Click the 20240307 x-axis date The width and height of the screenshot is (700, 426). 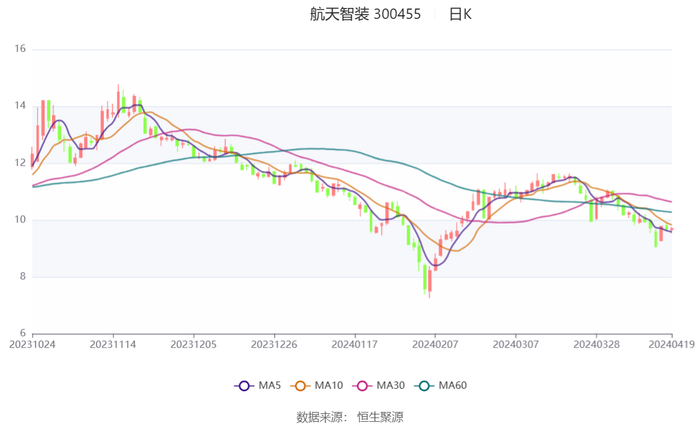tap(516, 344)
